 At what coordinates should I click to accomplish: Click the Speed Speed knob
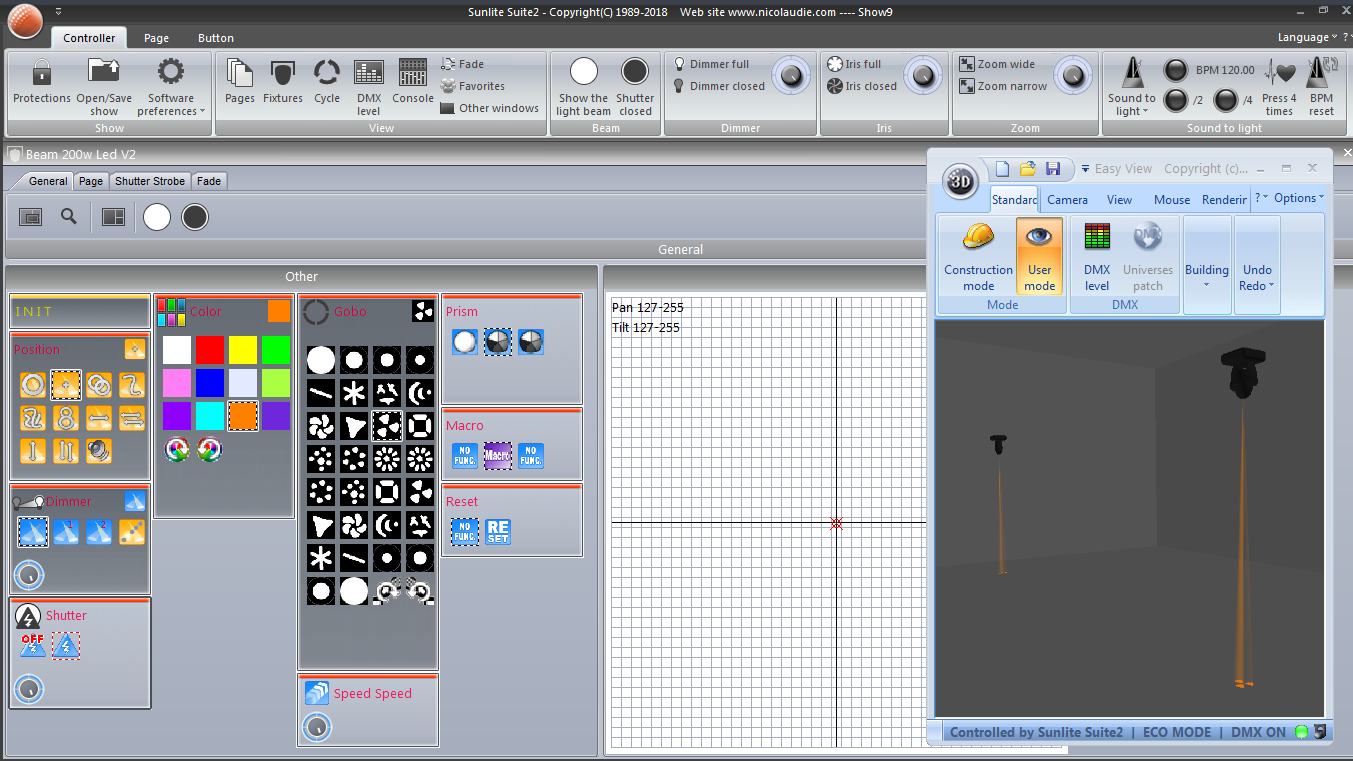pos(317,727)
